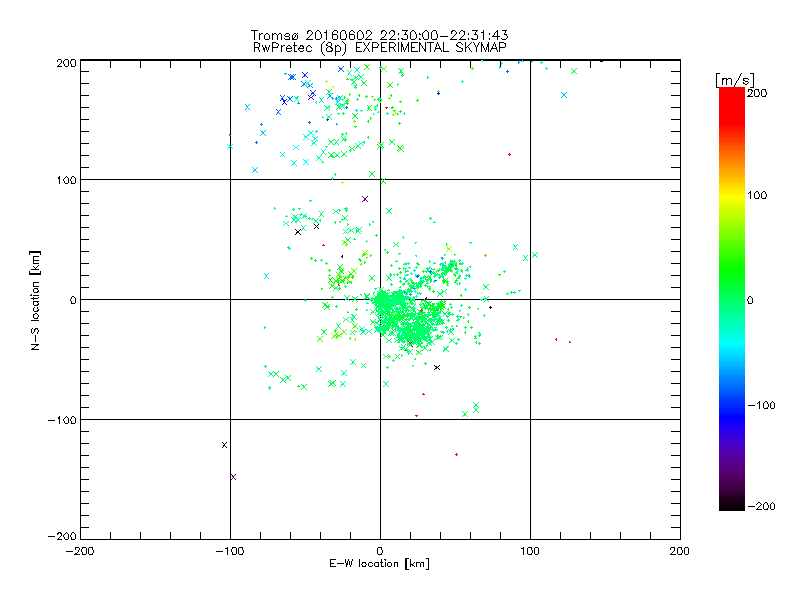Click the y-axis tick label '-200'

[62, 536]
